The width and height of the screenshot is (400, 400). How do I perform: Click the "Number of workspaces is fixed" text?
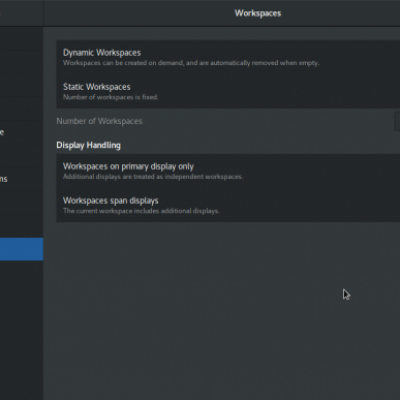(111, 97)
